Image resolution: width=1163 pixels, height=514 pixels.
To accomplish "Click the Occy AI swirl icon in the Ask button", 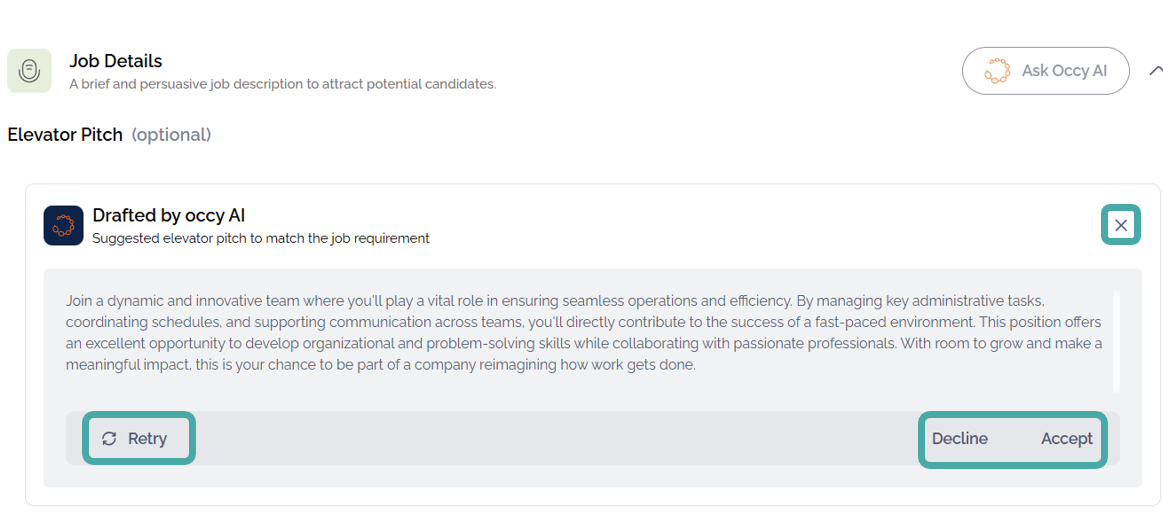I will pyautogui.click(x=996, y=71).
